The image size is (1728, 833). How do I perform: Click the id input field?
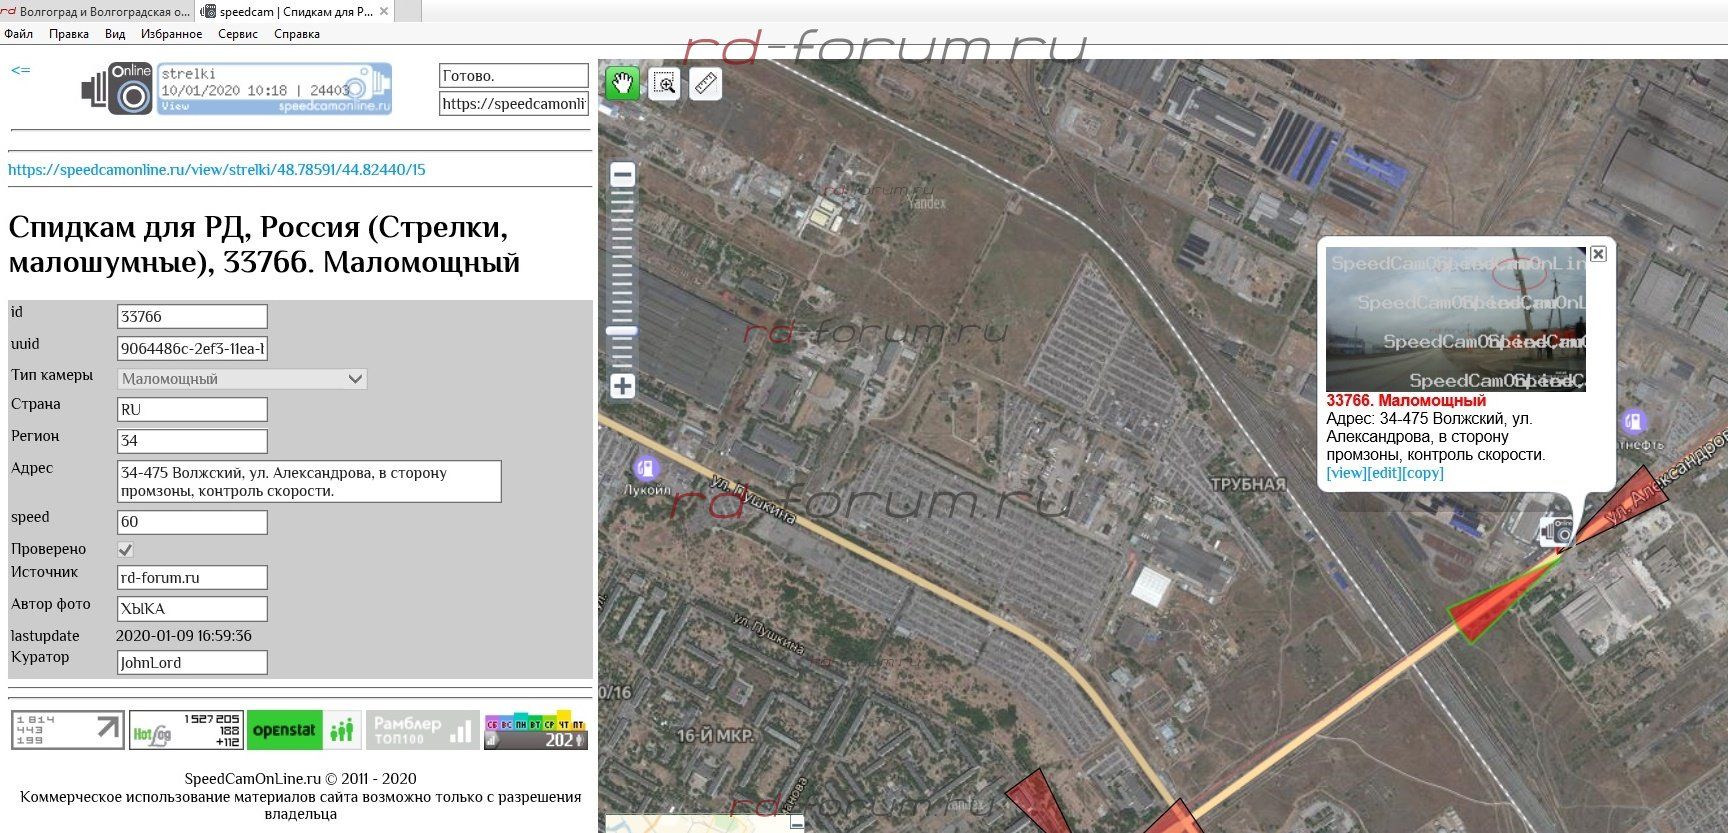(x=192, y=317)
